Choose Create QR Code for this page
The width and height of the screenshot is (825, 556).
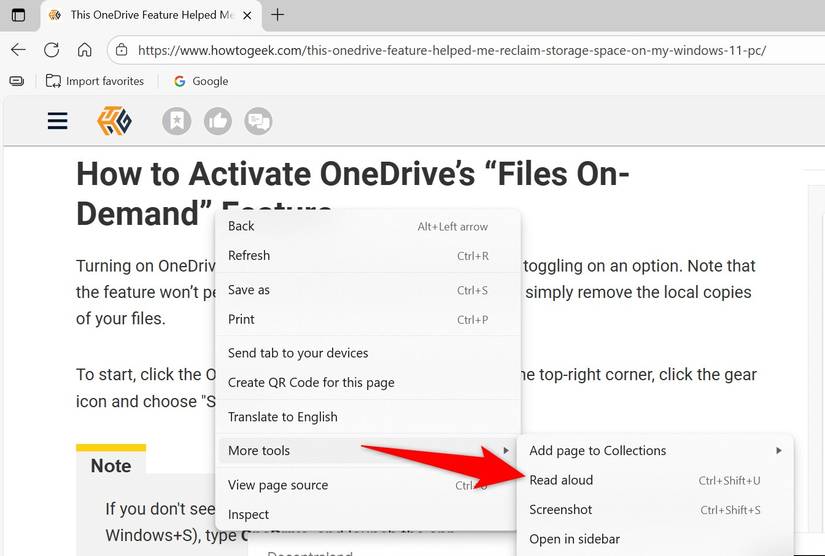pyautogui.click(x=368, y=382)
